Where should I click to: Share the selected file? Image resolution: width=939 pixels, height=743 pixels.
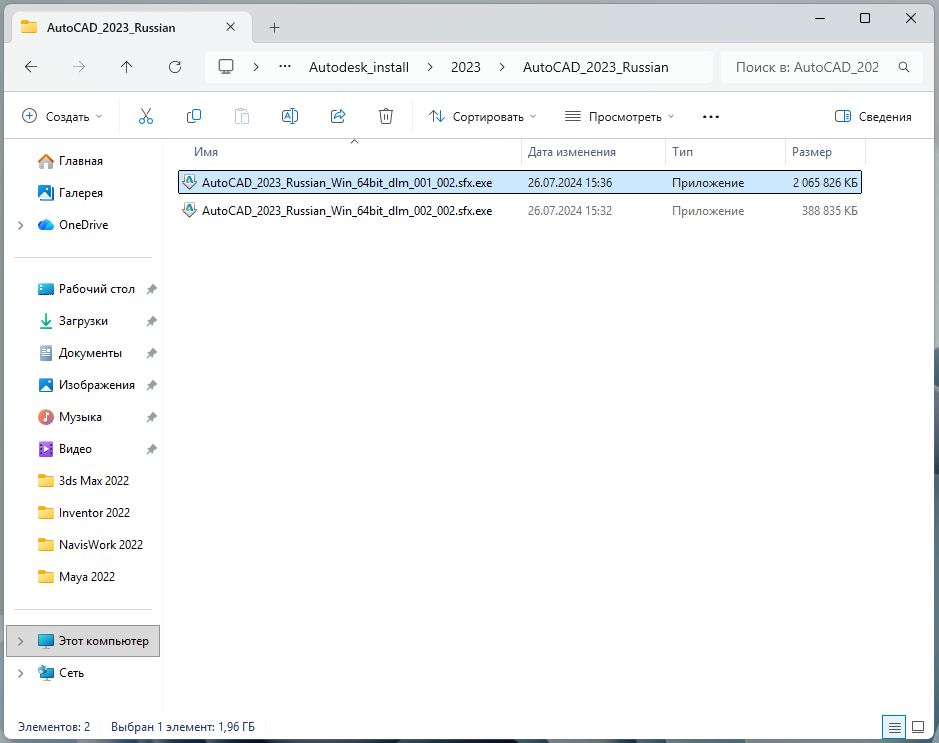pos(338,116)
